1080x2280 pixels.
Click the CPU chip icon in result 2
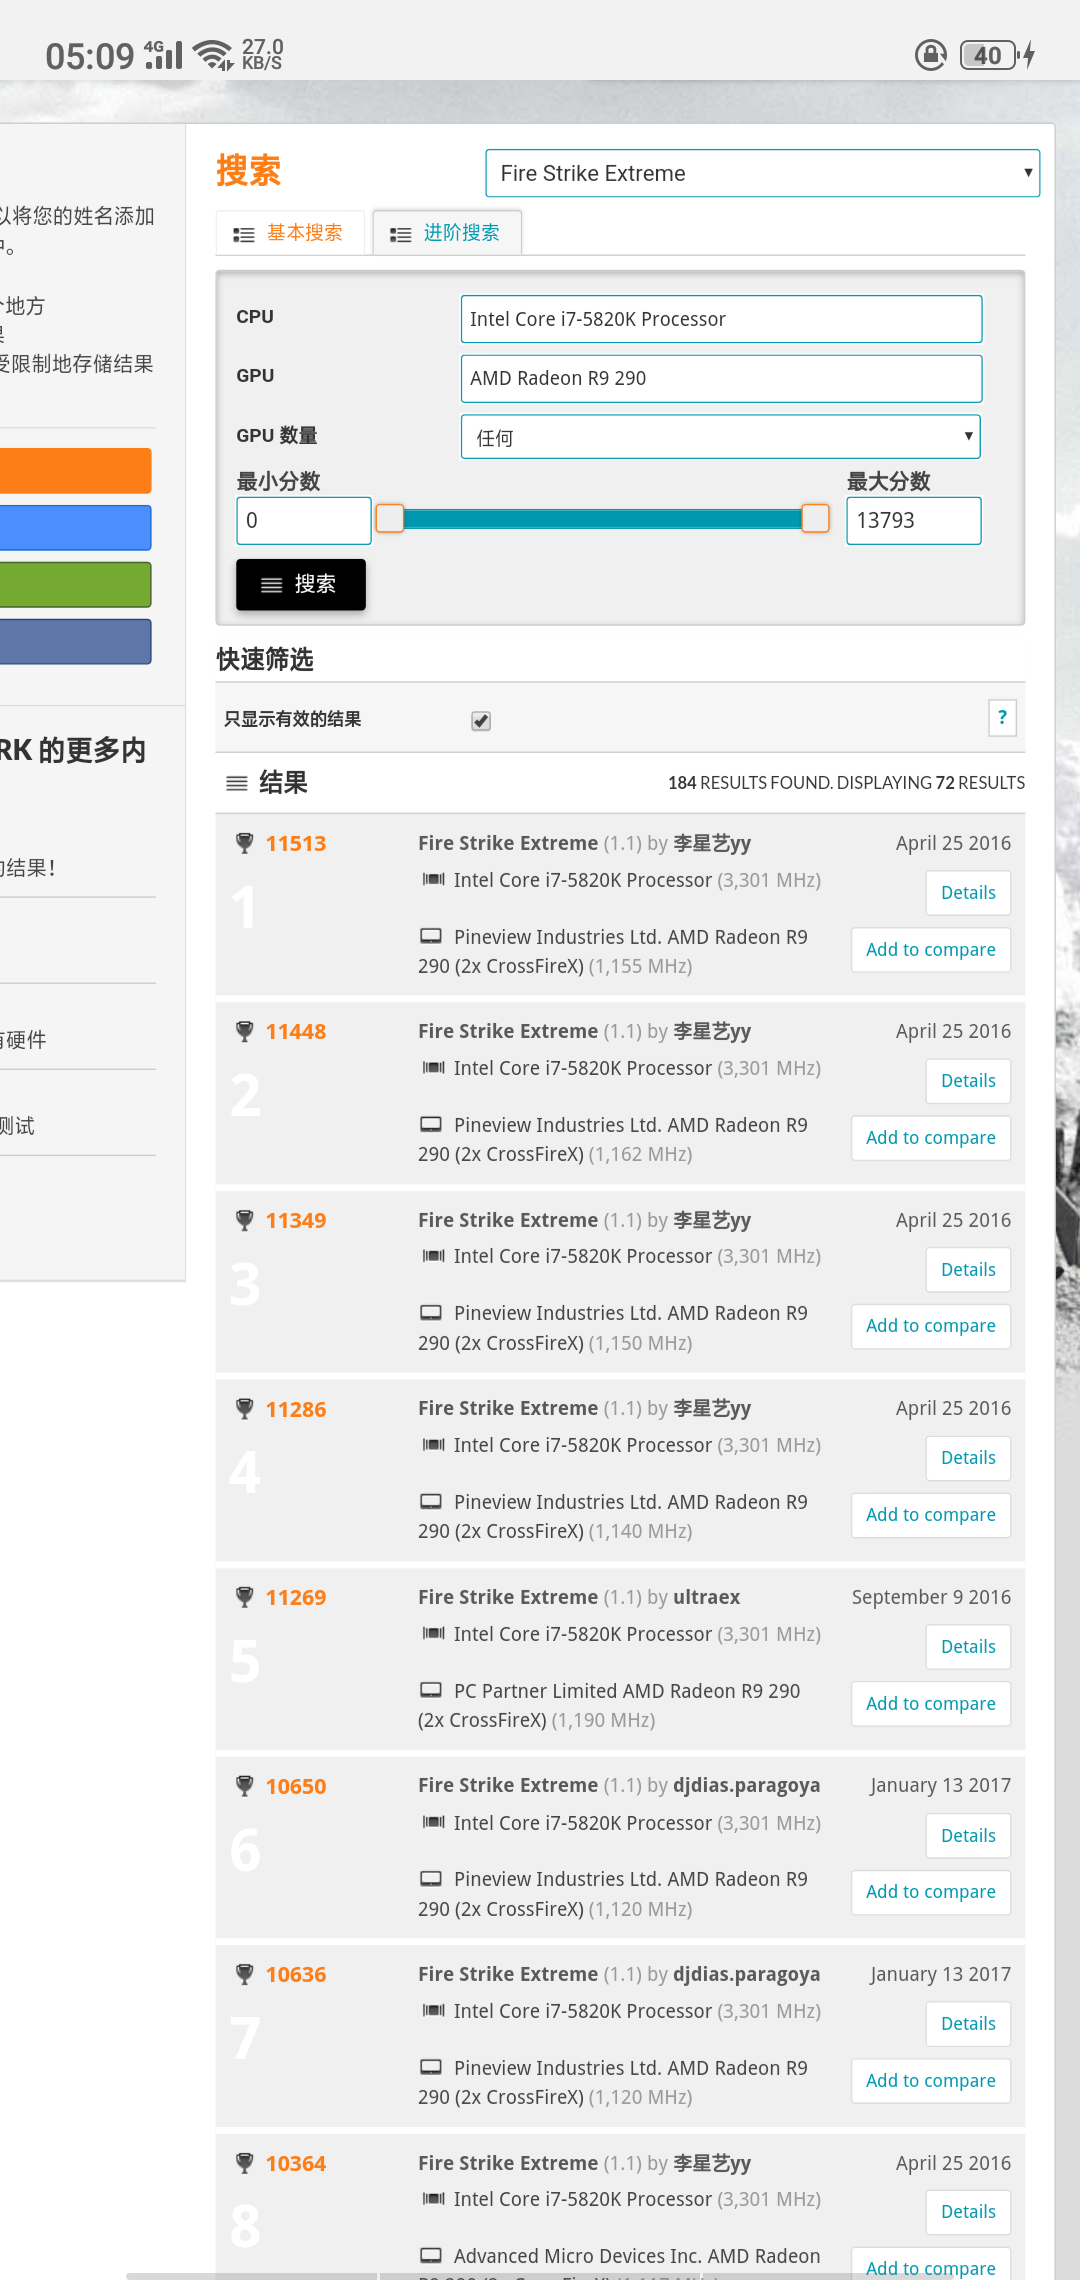tap(433, 1068)
